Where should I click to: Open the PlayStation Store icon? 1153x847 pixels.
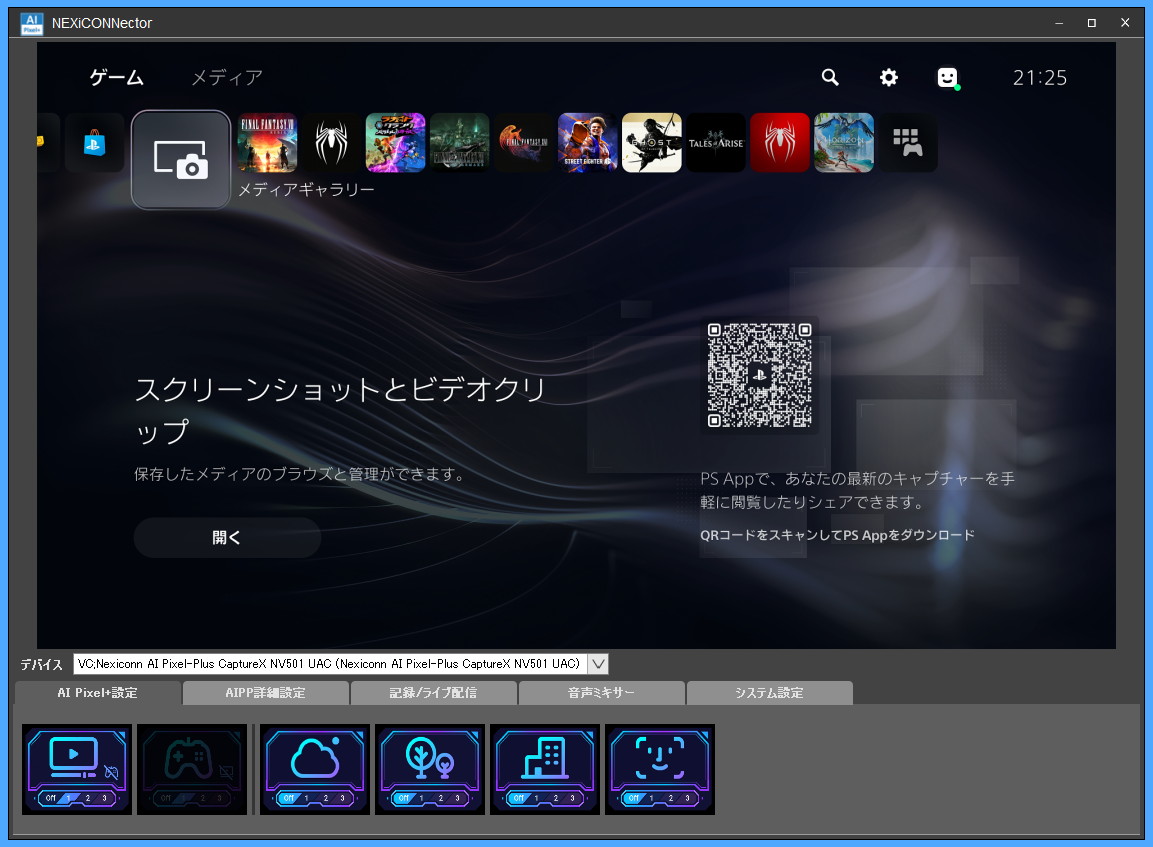[x=95, y=143]
